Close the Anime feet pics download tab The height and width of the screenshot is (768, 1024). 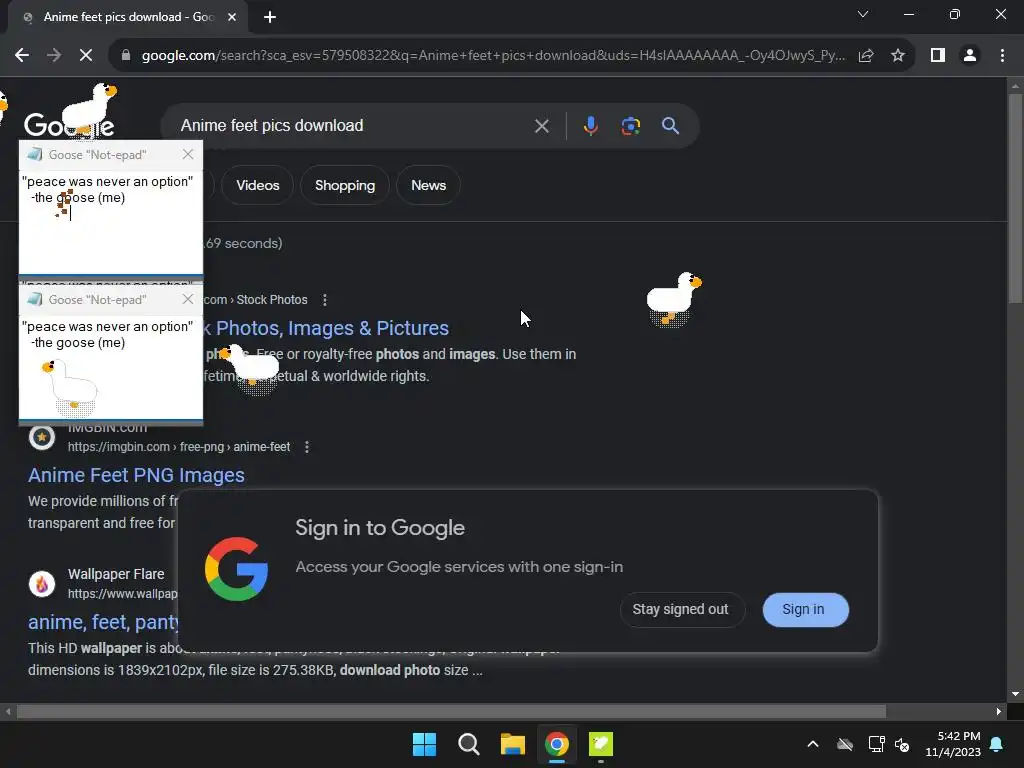[x=232, y=17]
